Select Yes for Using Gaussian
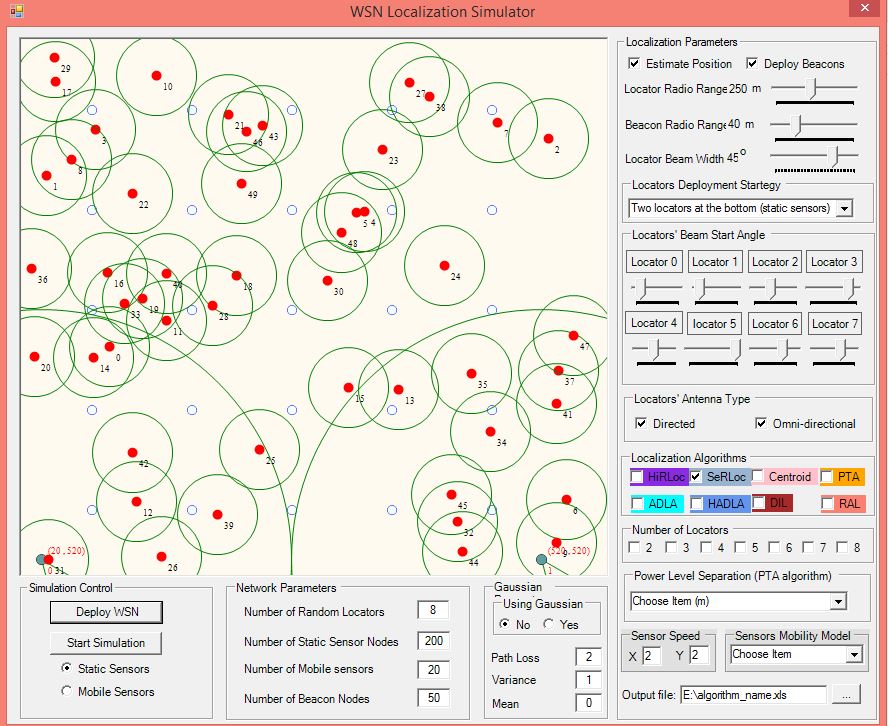888x726 pixels. tap(547, 624)
